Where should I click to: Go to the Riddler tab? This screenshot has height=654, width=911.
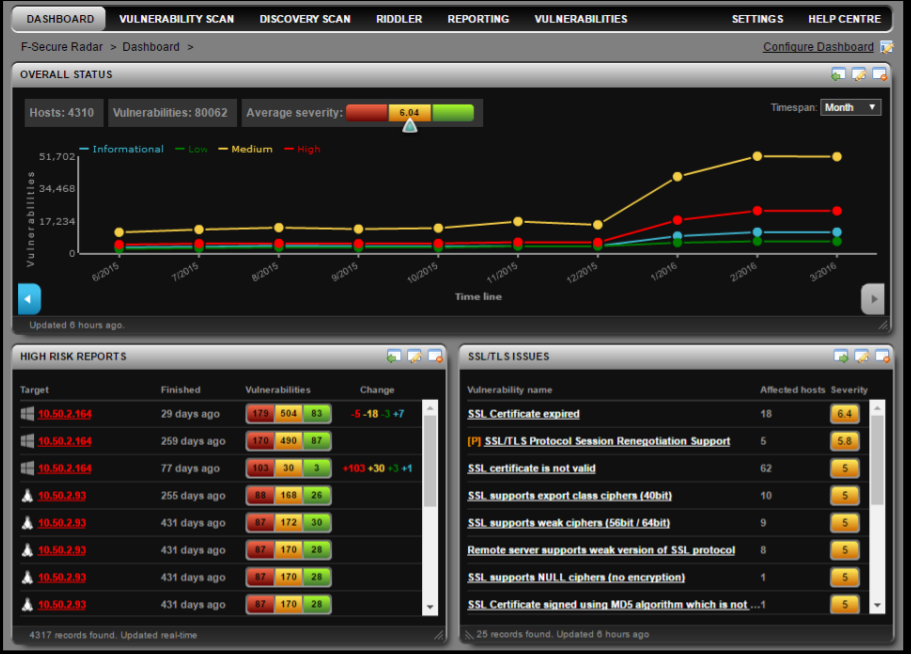tap(399, 19)
